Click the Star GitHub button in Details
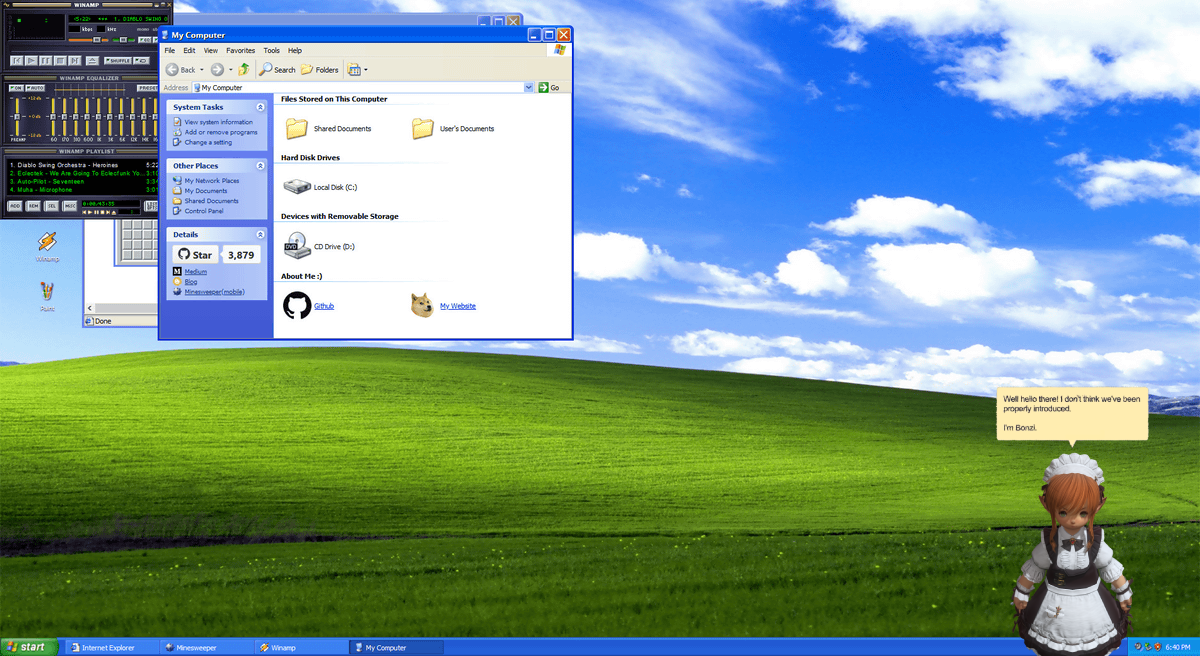Screen dimensions: 1200x656 [x=195, y=255]
